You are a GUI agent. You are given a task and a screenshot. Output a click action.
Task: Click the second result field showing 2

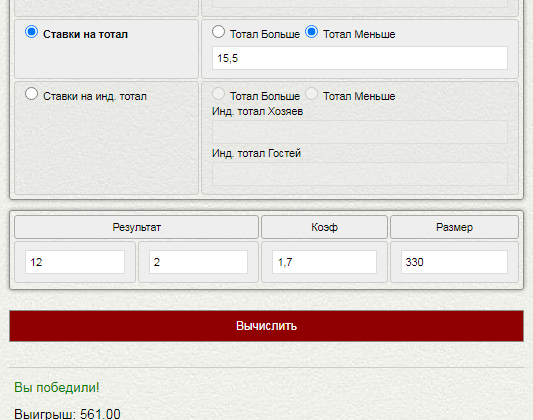[198, 262]
